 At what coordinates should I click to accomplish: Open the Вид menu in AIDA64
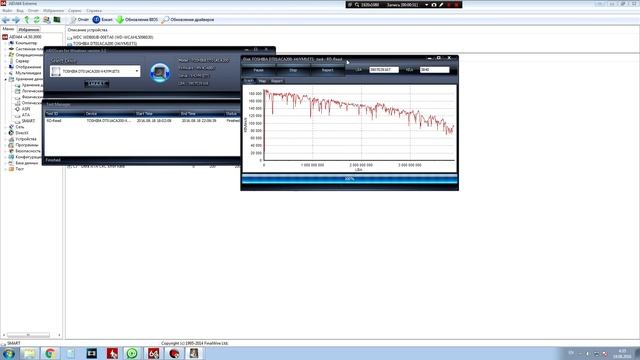[20, 11]
